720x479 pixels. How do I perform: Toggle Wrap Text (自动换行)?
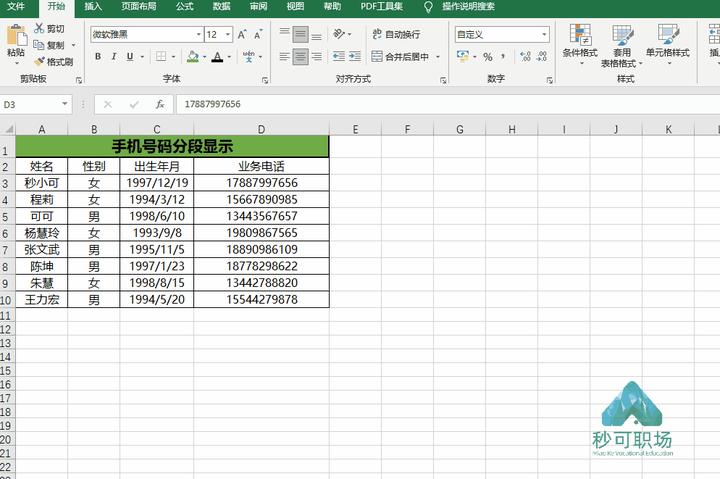(396, 34)
